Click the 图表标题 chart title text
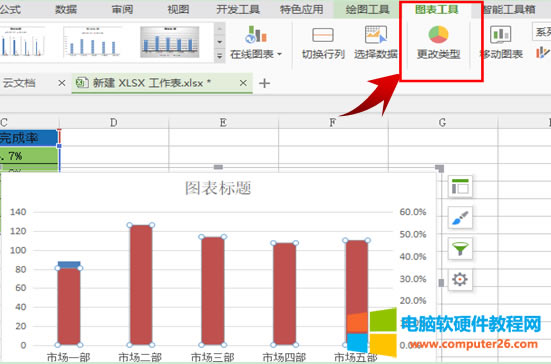Viewport: 551px width, 364px height. click(218, 188)
